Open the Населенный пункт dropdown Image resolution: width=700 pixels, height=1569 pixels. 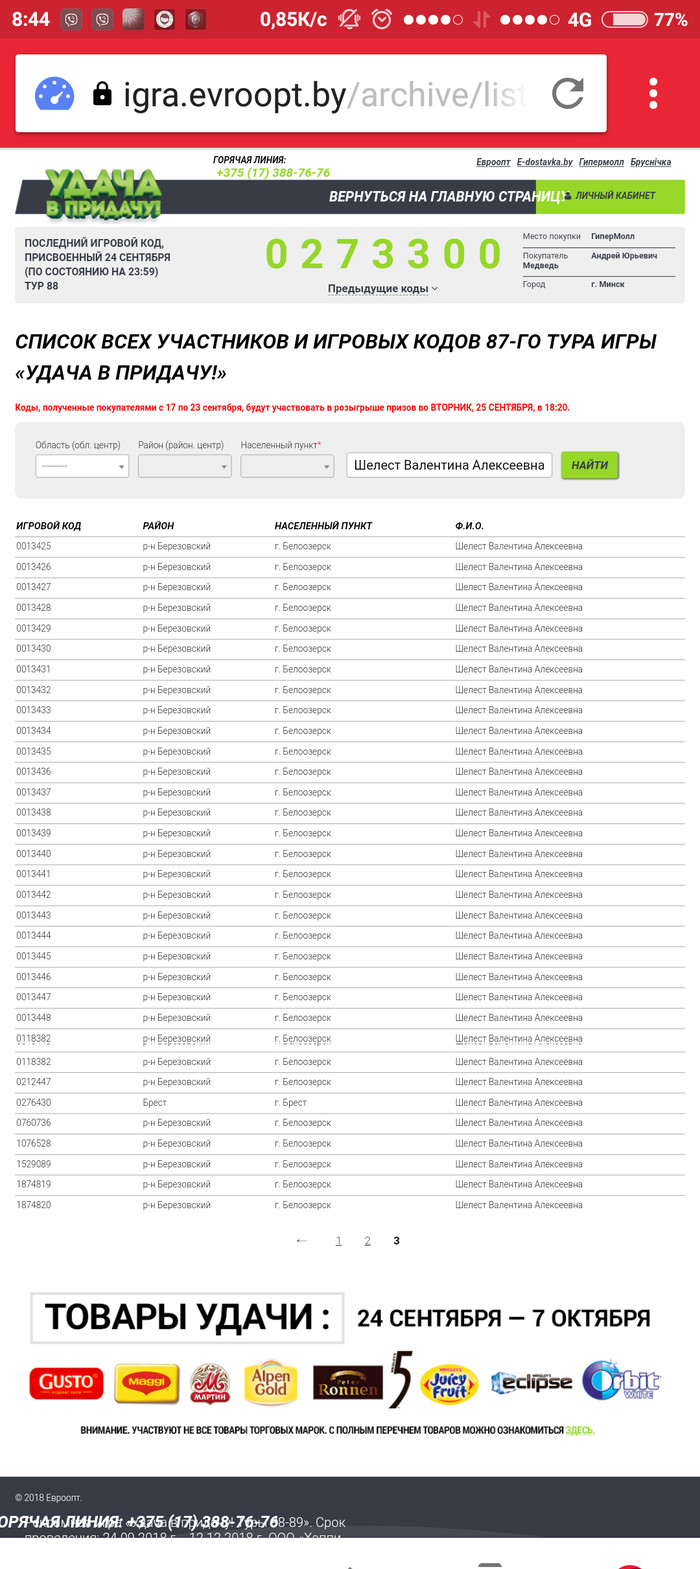pyautogui.click(x=287, y=466)
